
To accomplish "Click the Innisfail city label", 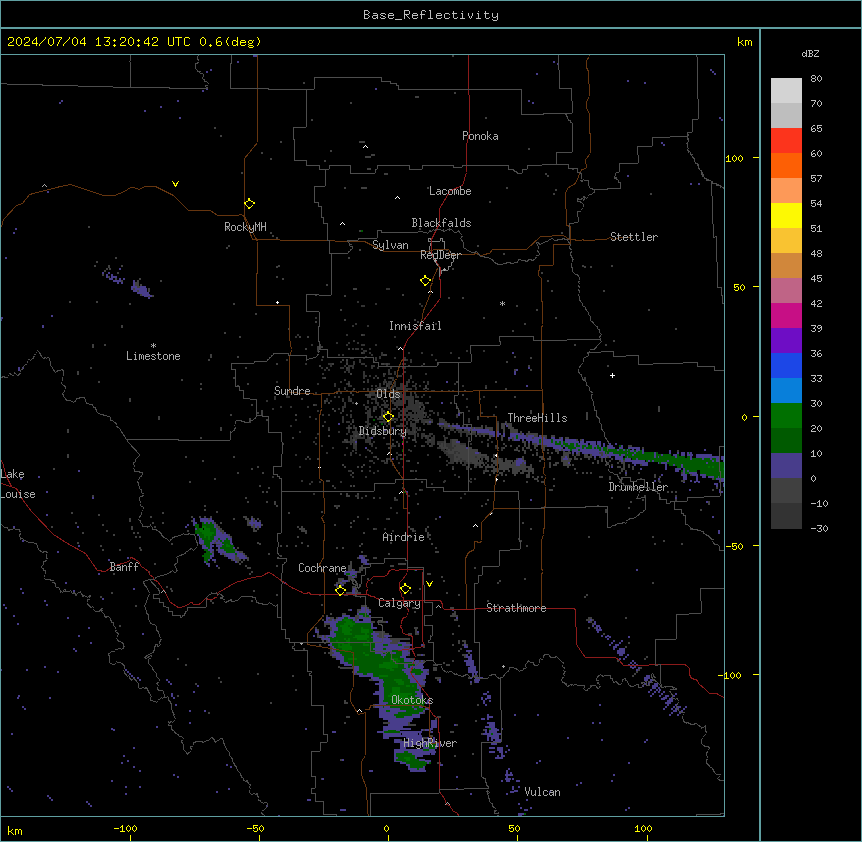I will click(x=415, y=326).
